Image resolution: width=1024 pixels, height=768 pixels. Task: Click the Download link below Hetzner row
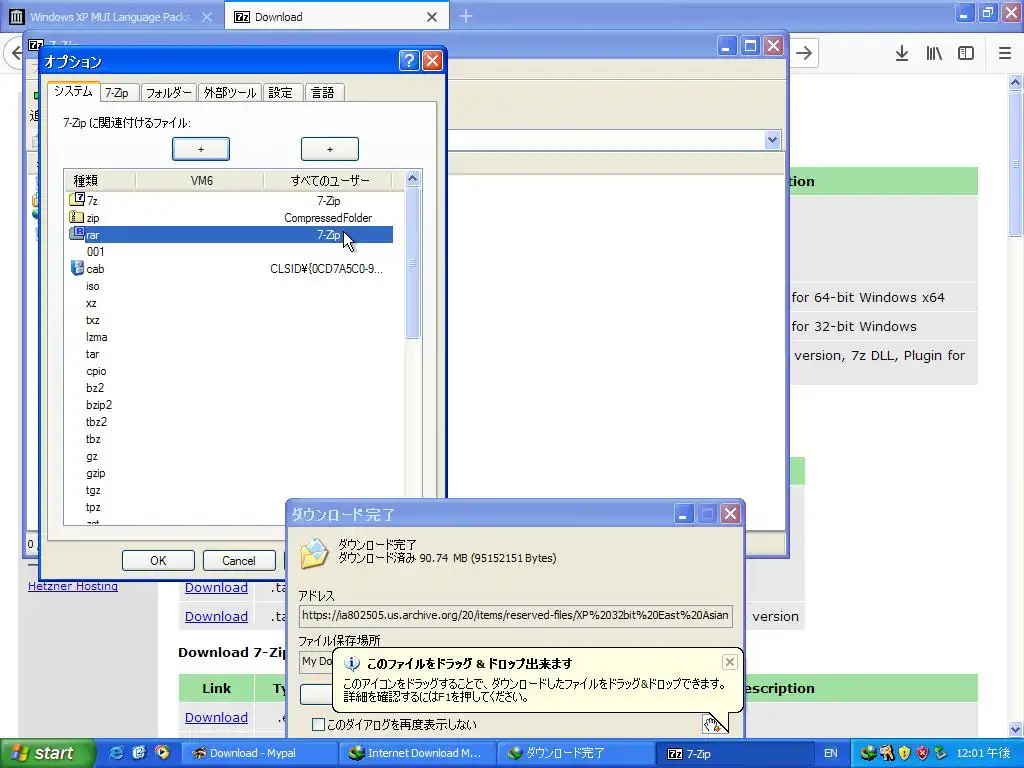coord(216,616)
